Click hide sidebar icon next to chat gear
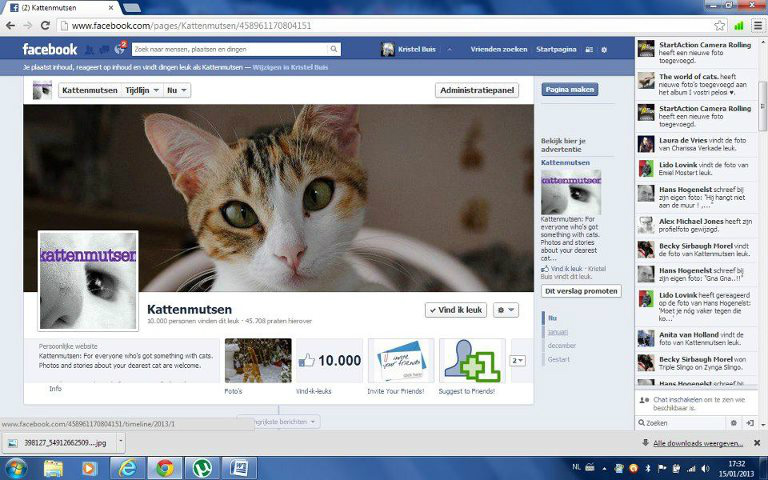The width and height of the screenshot is (768, 480). click(749, 423)
